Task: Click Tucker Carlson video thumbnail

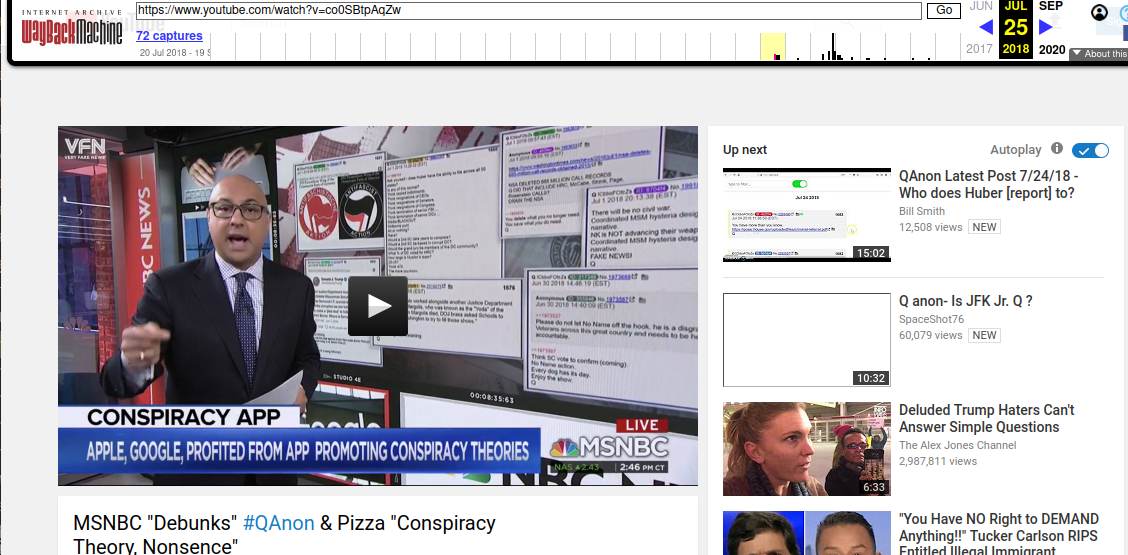Action: pos(806,533)
